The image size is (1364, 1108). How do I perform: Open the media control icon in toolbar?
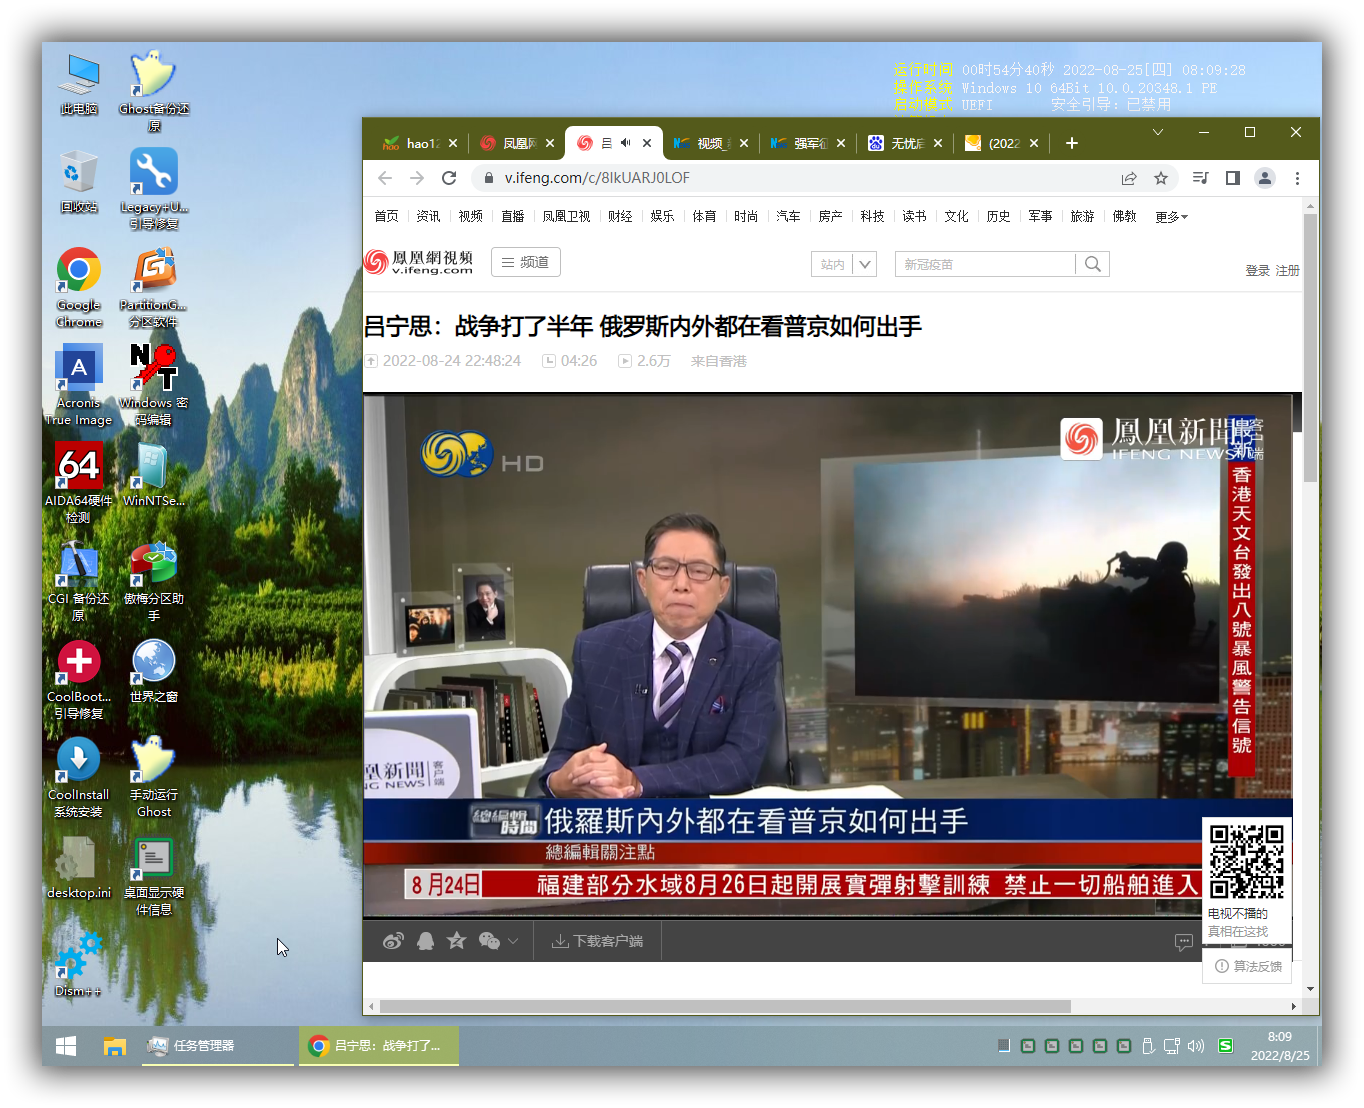[x=1201, y=178]
